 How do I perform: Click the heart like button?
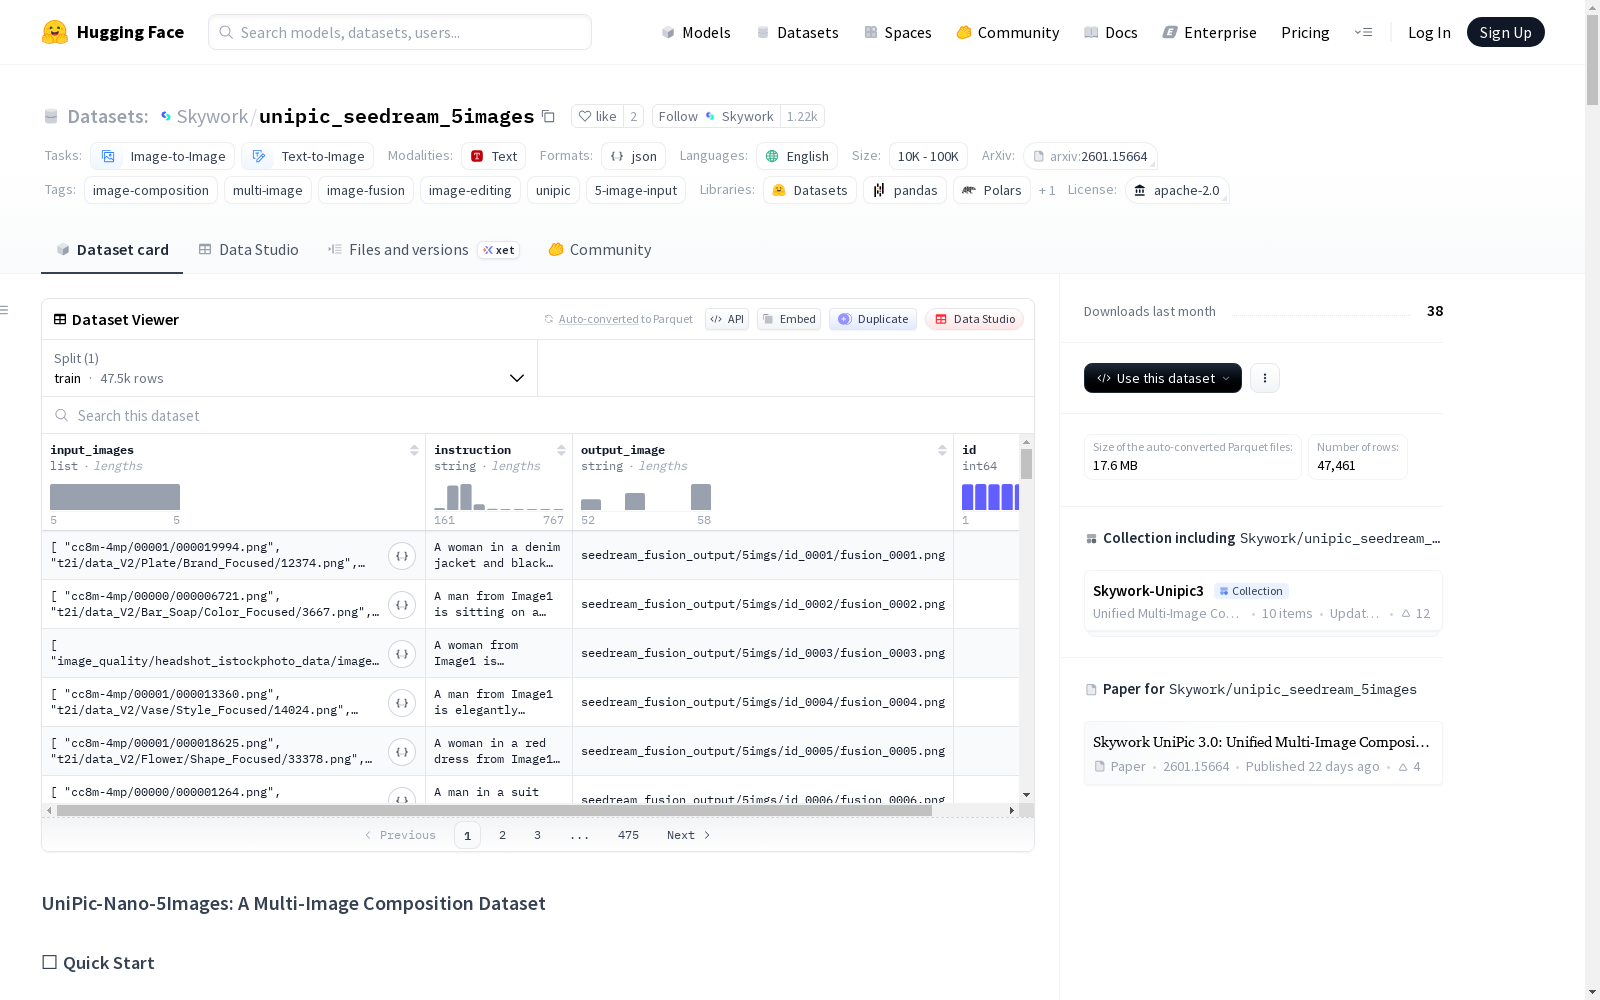pyautogui.click(x=598, y=116)
